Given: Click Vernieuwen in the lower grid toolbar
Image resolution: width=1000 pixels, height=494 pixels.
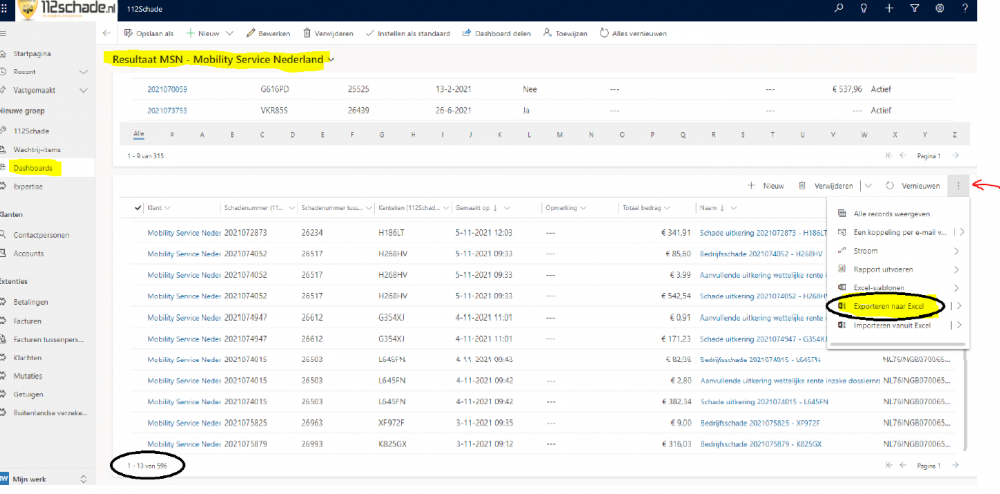Looking at the screenshot, I should pyautogui.click(x=913, y=186).
